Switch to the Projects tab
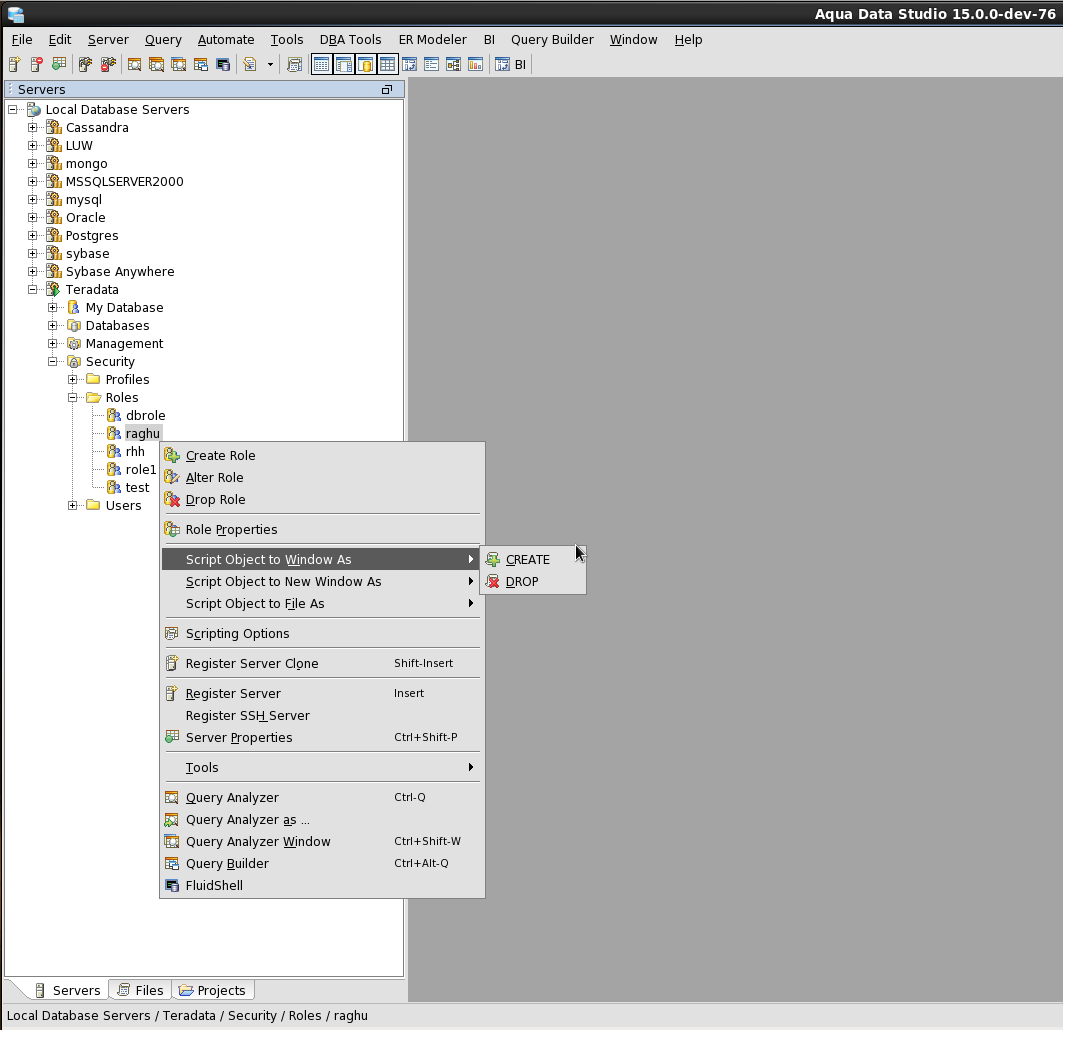 (x=213, y=990)
